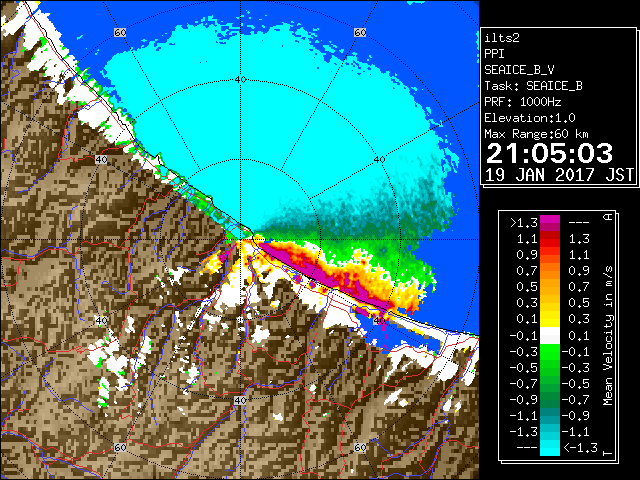Pick the bright green band in the color scale

(x=550, y=351)
